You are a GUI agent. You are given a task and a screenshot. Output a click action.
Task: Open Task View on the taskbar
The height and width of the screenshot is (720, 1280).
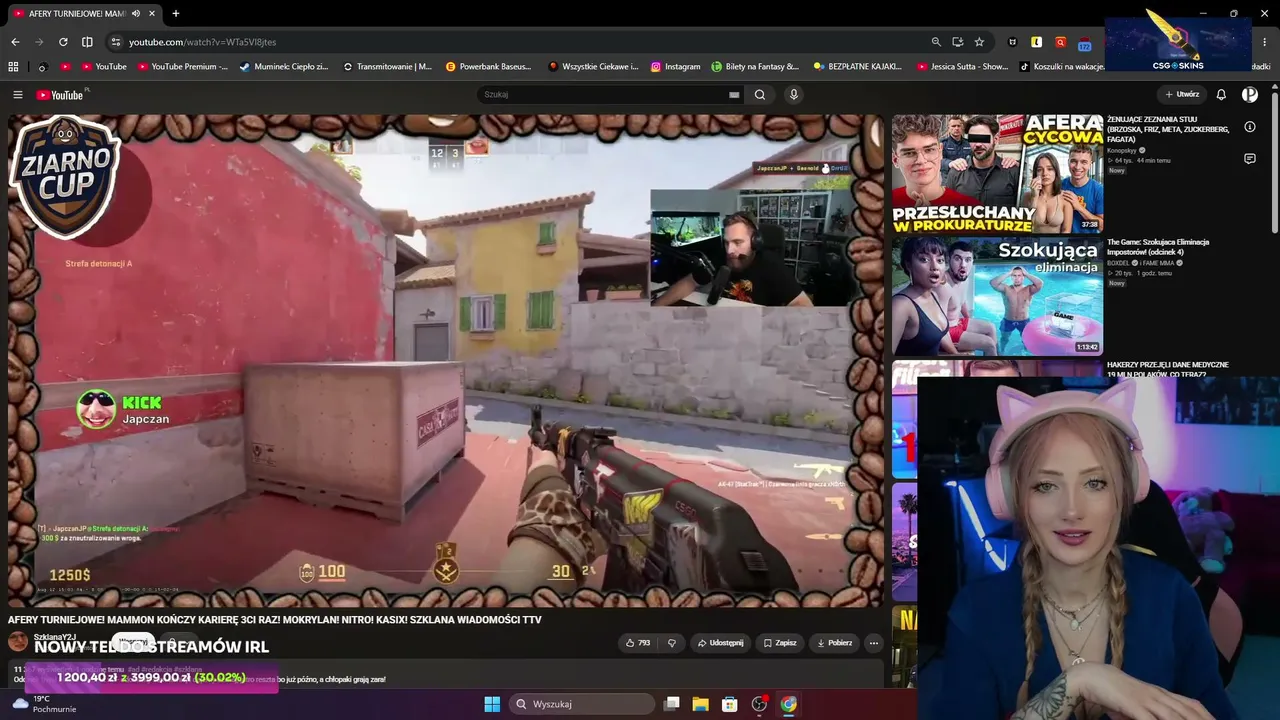pyautogui.click(x=672, y=704)
